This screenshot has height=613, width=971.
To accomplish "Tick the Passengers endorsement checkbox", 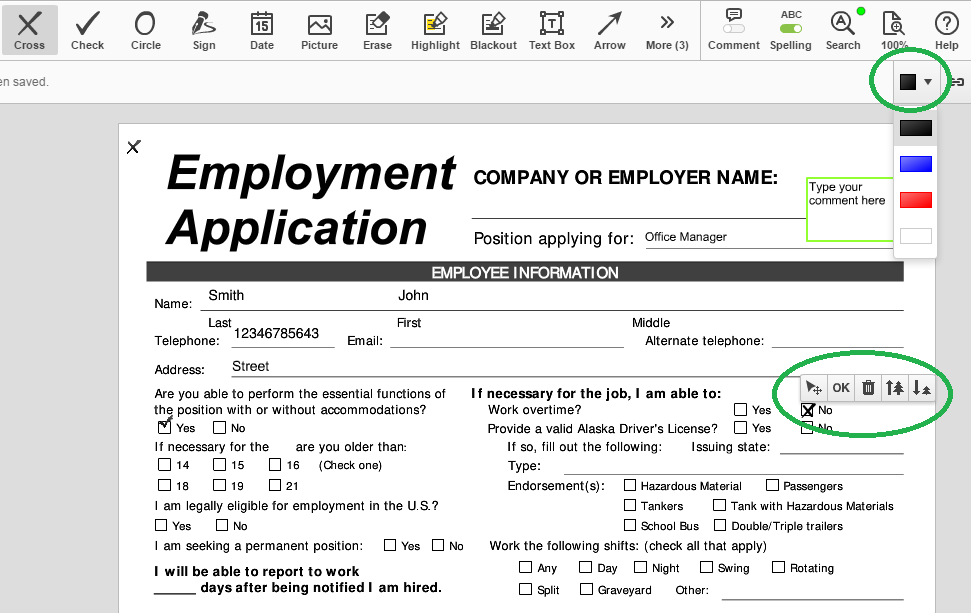I will 772,485.
